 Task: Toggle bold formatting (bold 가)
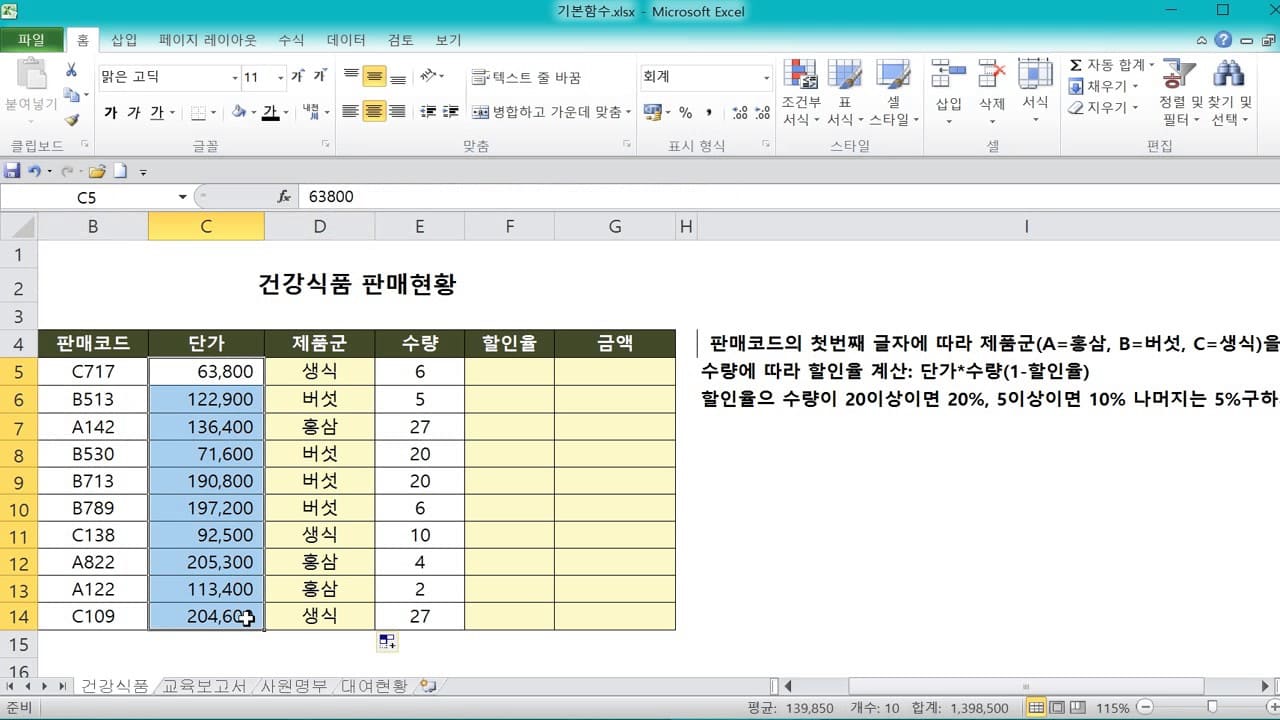[110, 112]
